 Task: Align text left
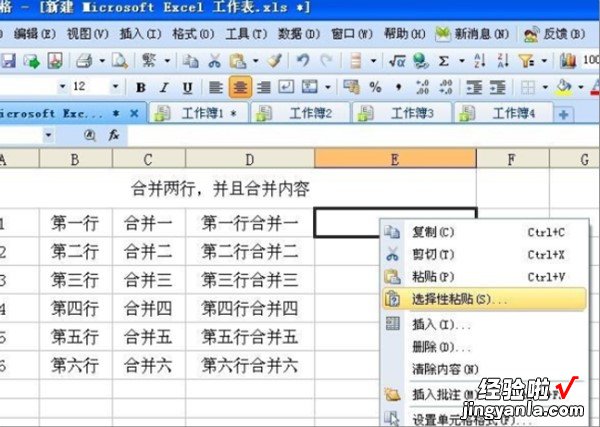[216, 88]
